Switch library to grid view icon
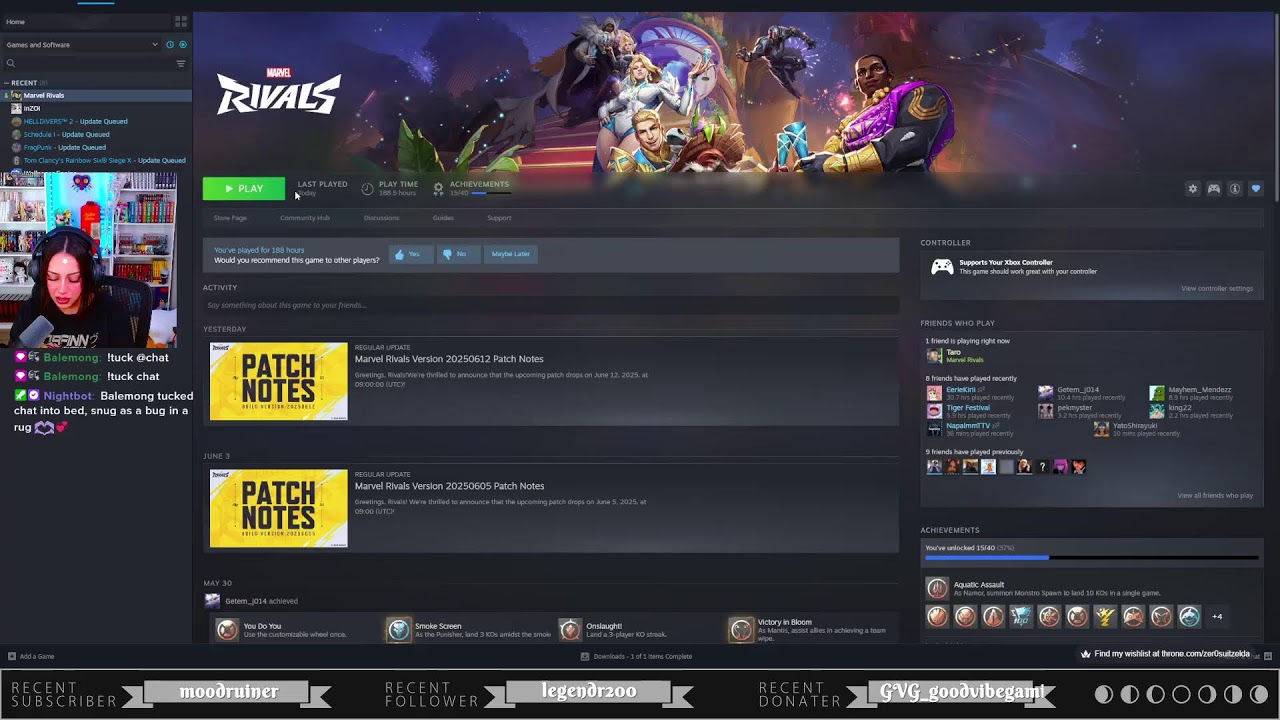 (x=181, y=21)
